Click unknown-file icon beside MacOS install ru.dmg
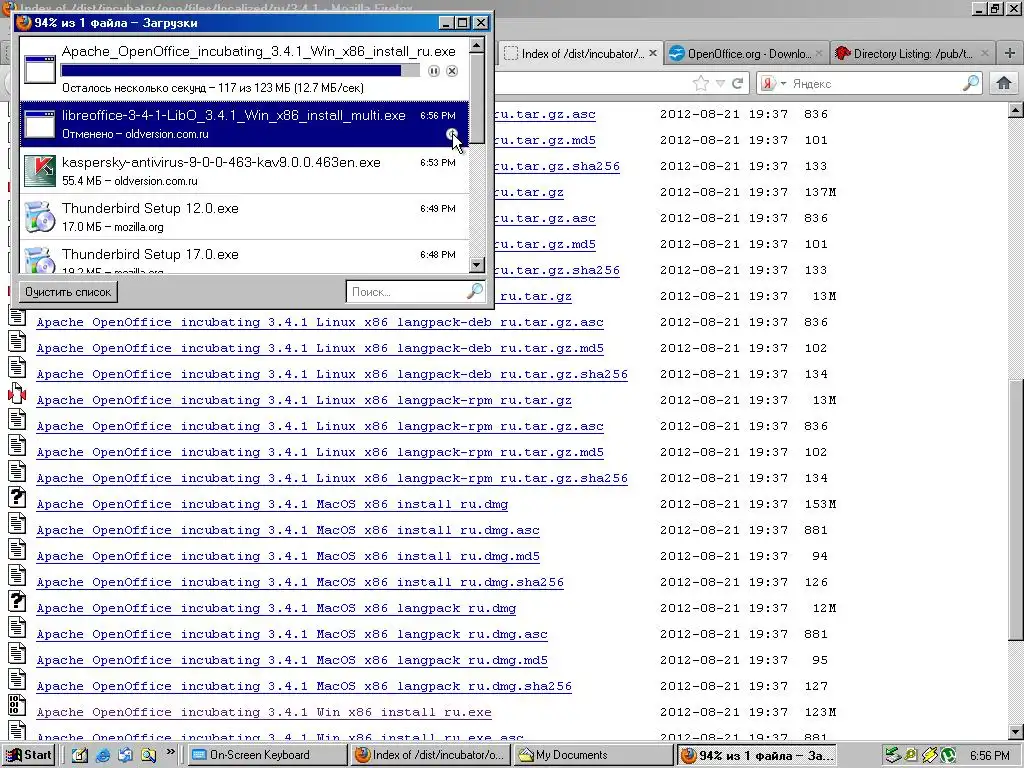Screen dimensions: 1024x768 coord(17,498)
